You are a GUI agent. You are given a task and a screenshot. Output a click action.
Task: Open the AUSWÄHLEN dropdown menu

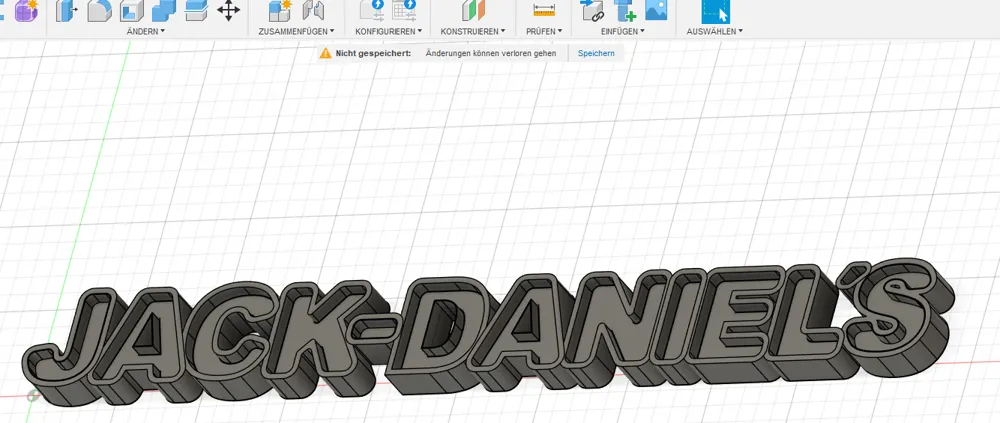point(714,31)
